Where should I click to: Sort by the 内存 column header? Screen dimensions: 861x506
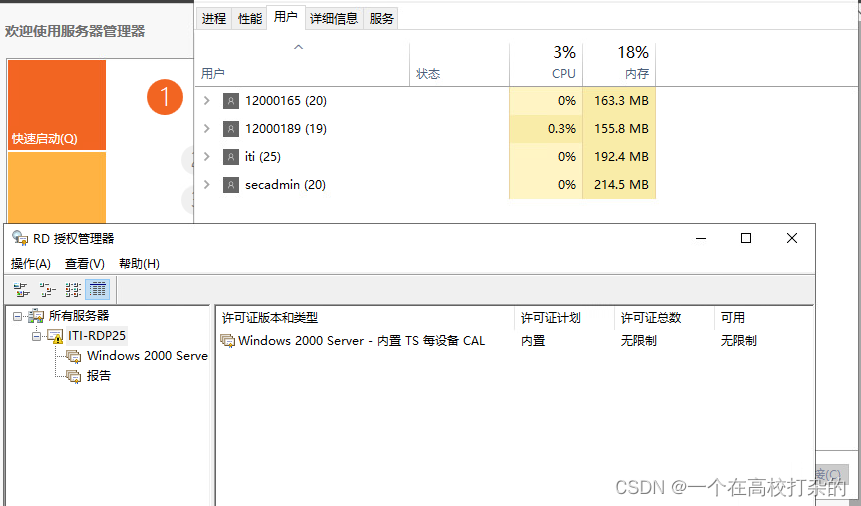619,64
